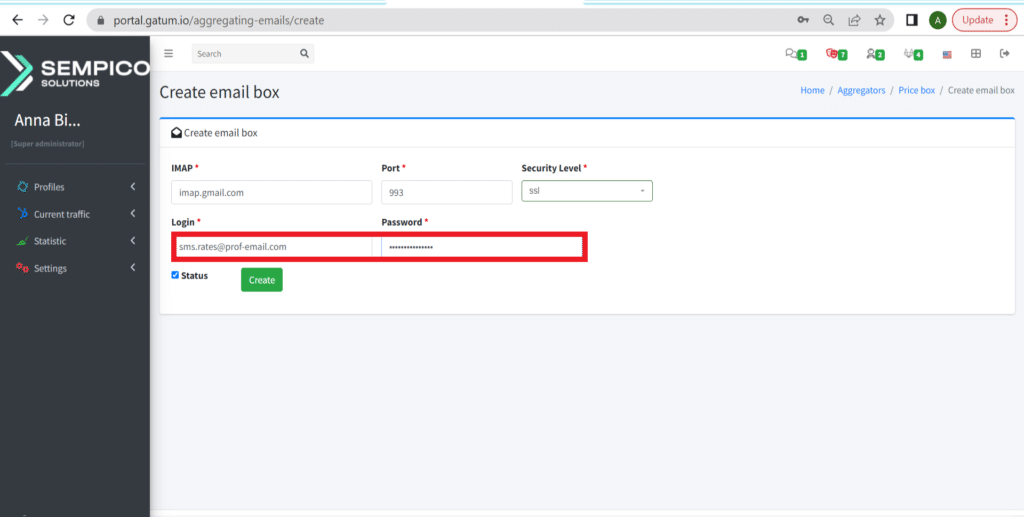This screenshot has height=517, width=1024.
Task: Click the green Create button
Action: (x=262, y=279)
